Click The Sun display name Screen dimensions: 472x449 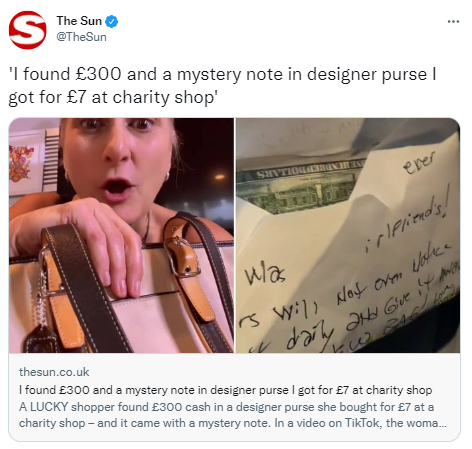[x=79, y=21]
